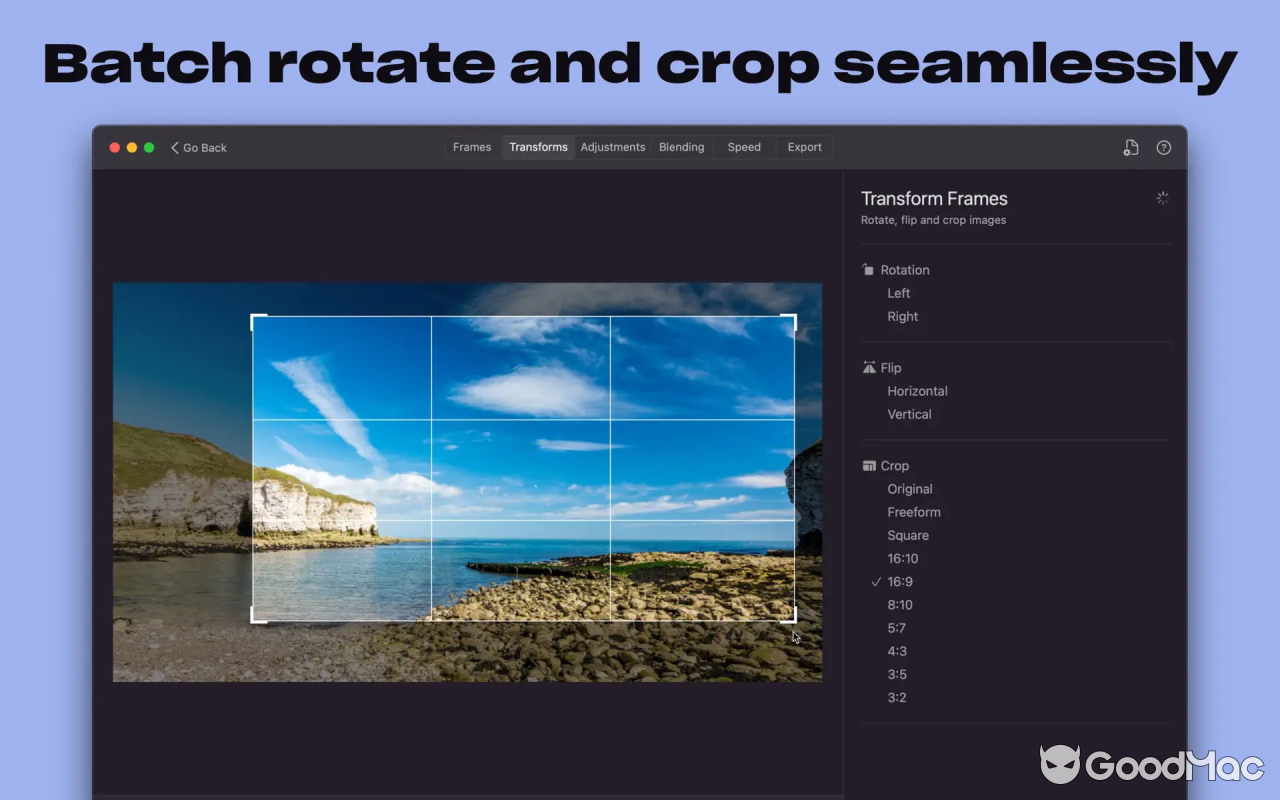Click the Crop section icon
The image size is (1280, 800).
pos(868,466)
